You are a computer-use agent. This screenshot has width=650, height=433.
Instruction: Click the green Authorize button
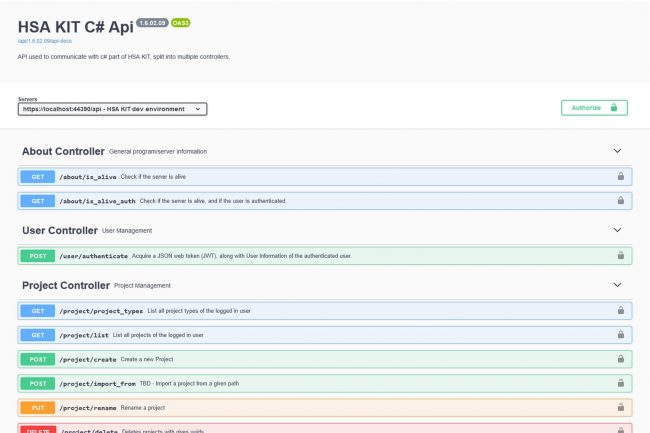(x=594, y=108)
